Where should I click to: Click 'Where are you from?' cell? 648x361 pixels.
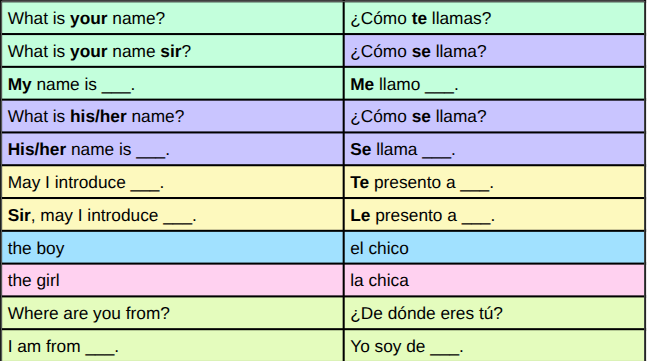coord(173,313)
